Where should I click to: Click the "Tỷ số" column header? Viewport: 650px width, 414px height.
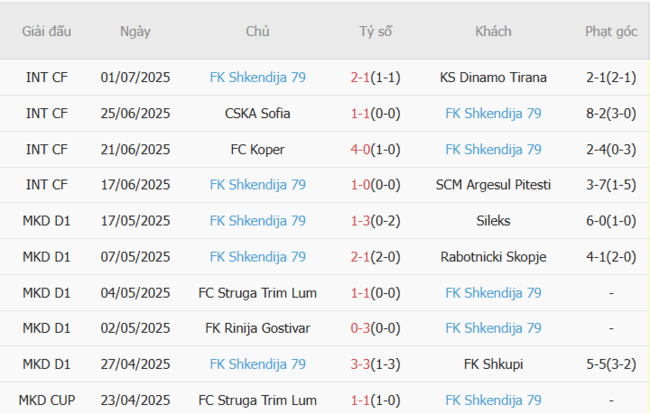coord(376,32)
